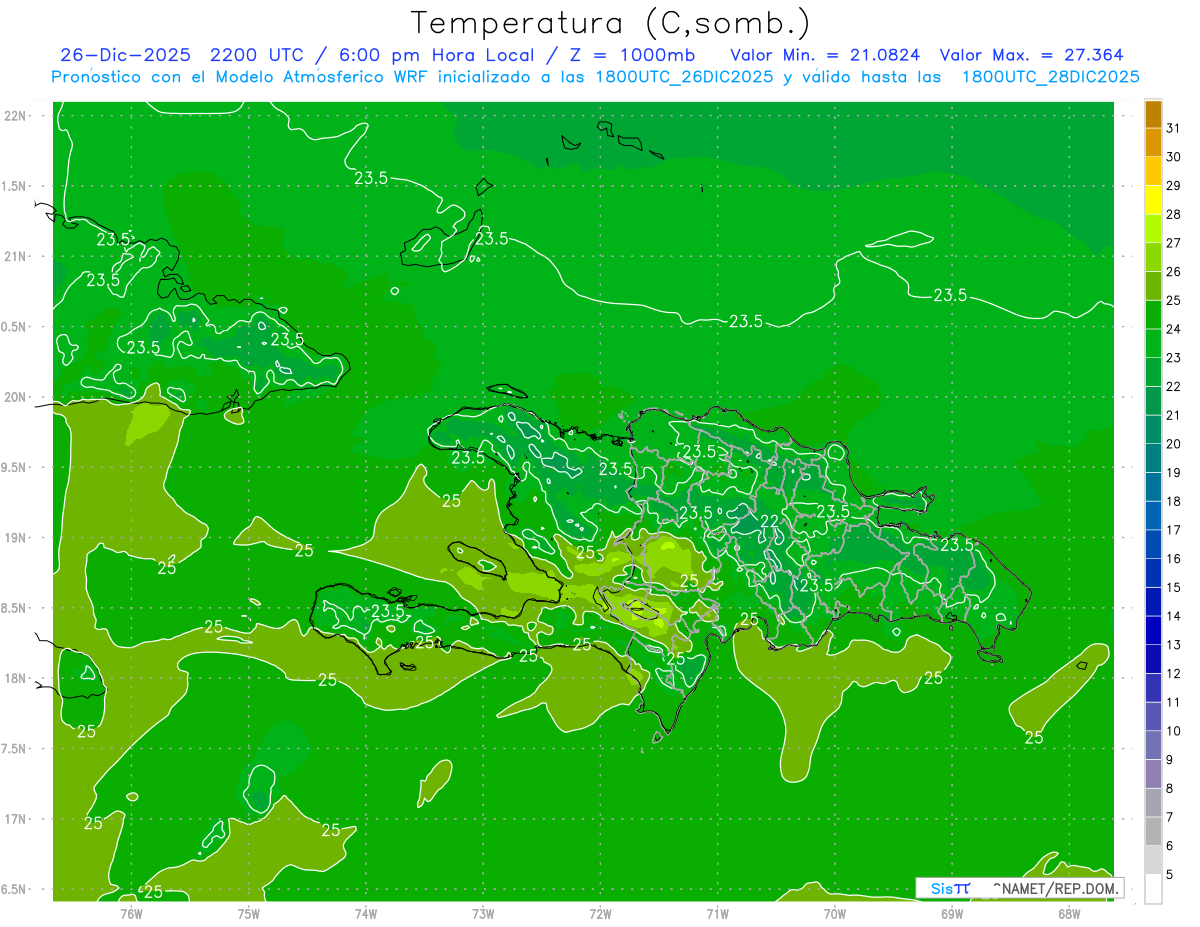Click the colorbar label '31'
Screen dimensions: 1200x927
(x=1174, y=128)
